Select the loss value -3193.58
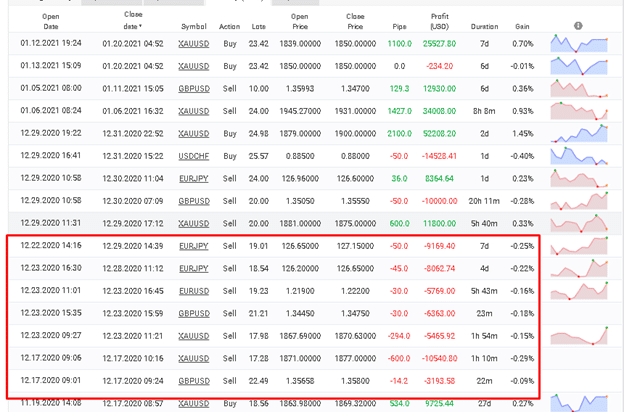The width and height of the screenshot is (624, 412). point(439,381)
